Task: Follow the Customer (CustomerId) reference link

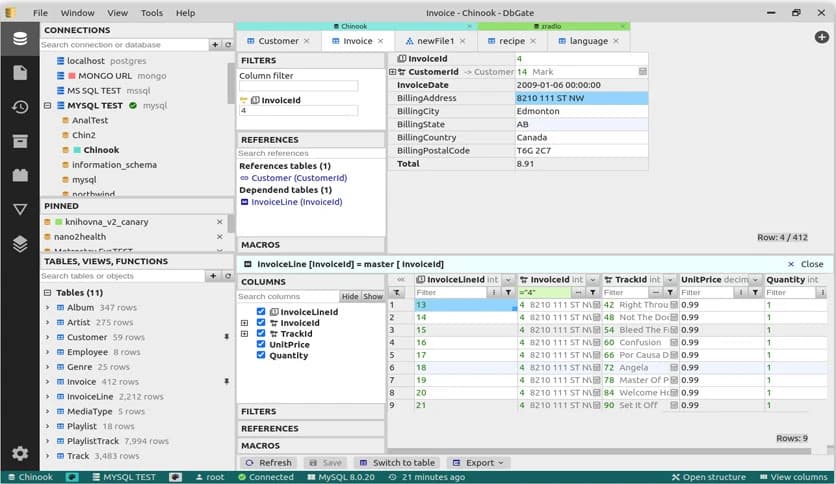Action: [x=299, y=178]
